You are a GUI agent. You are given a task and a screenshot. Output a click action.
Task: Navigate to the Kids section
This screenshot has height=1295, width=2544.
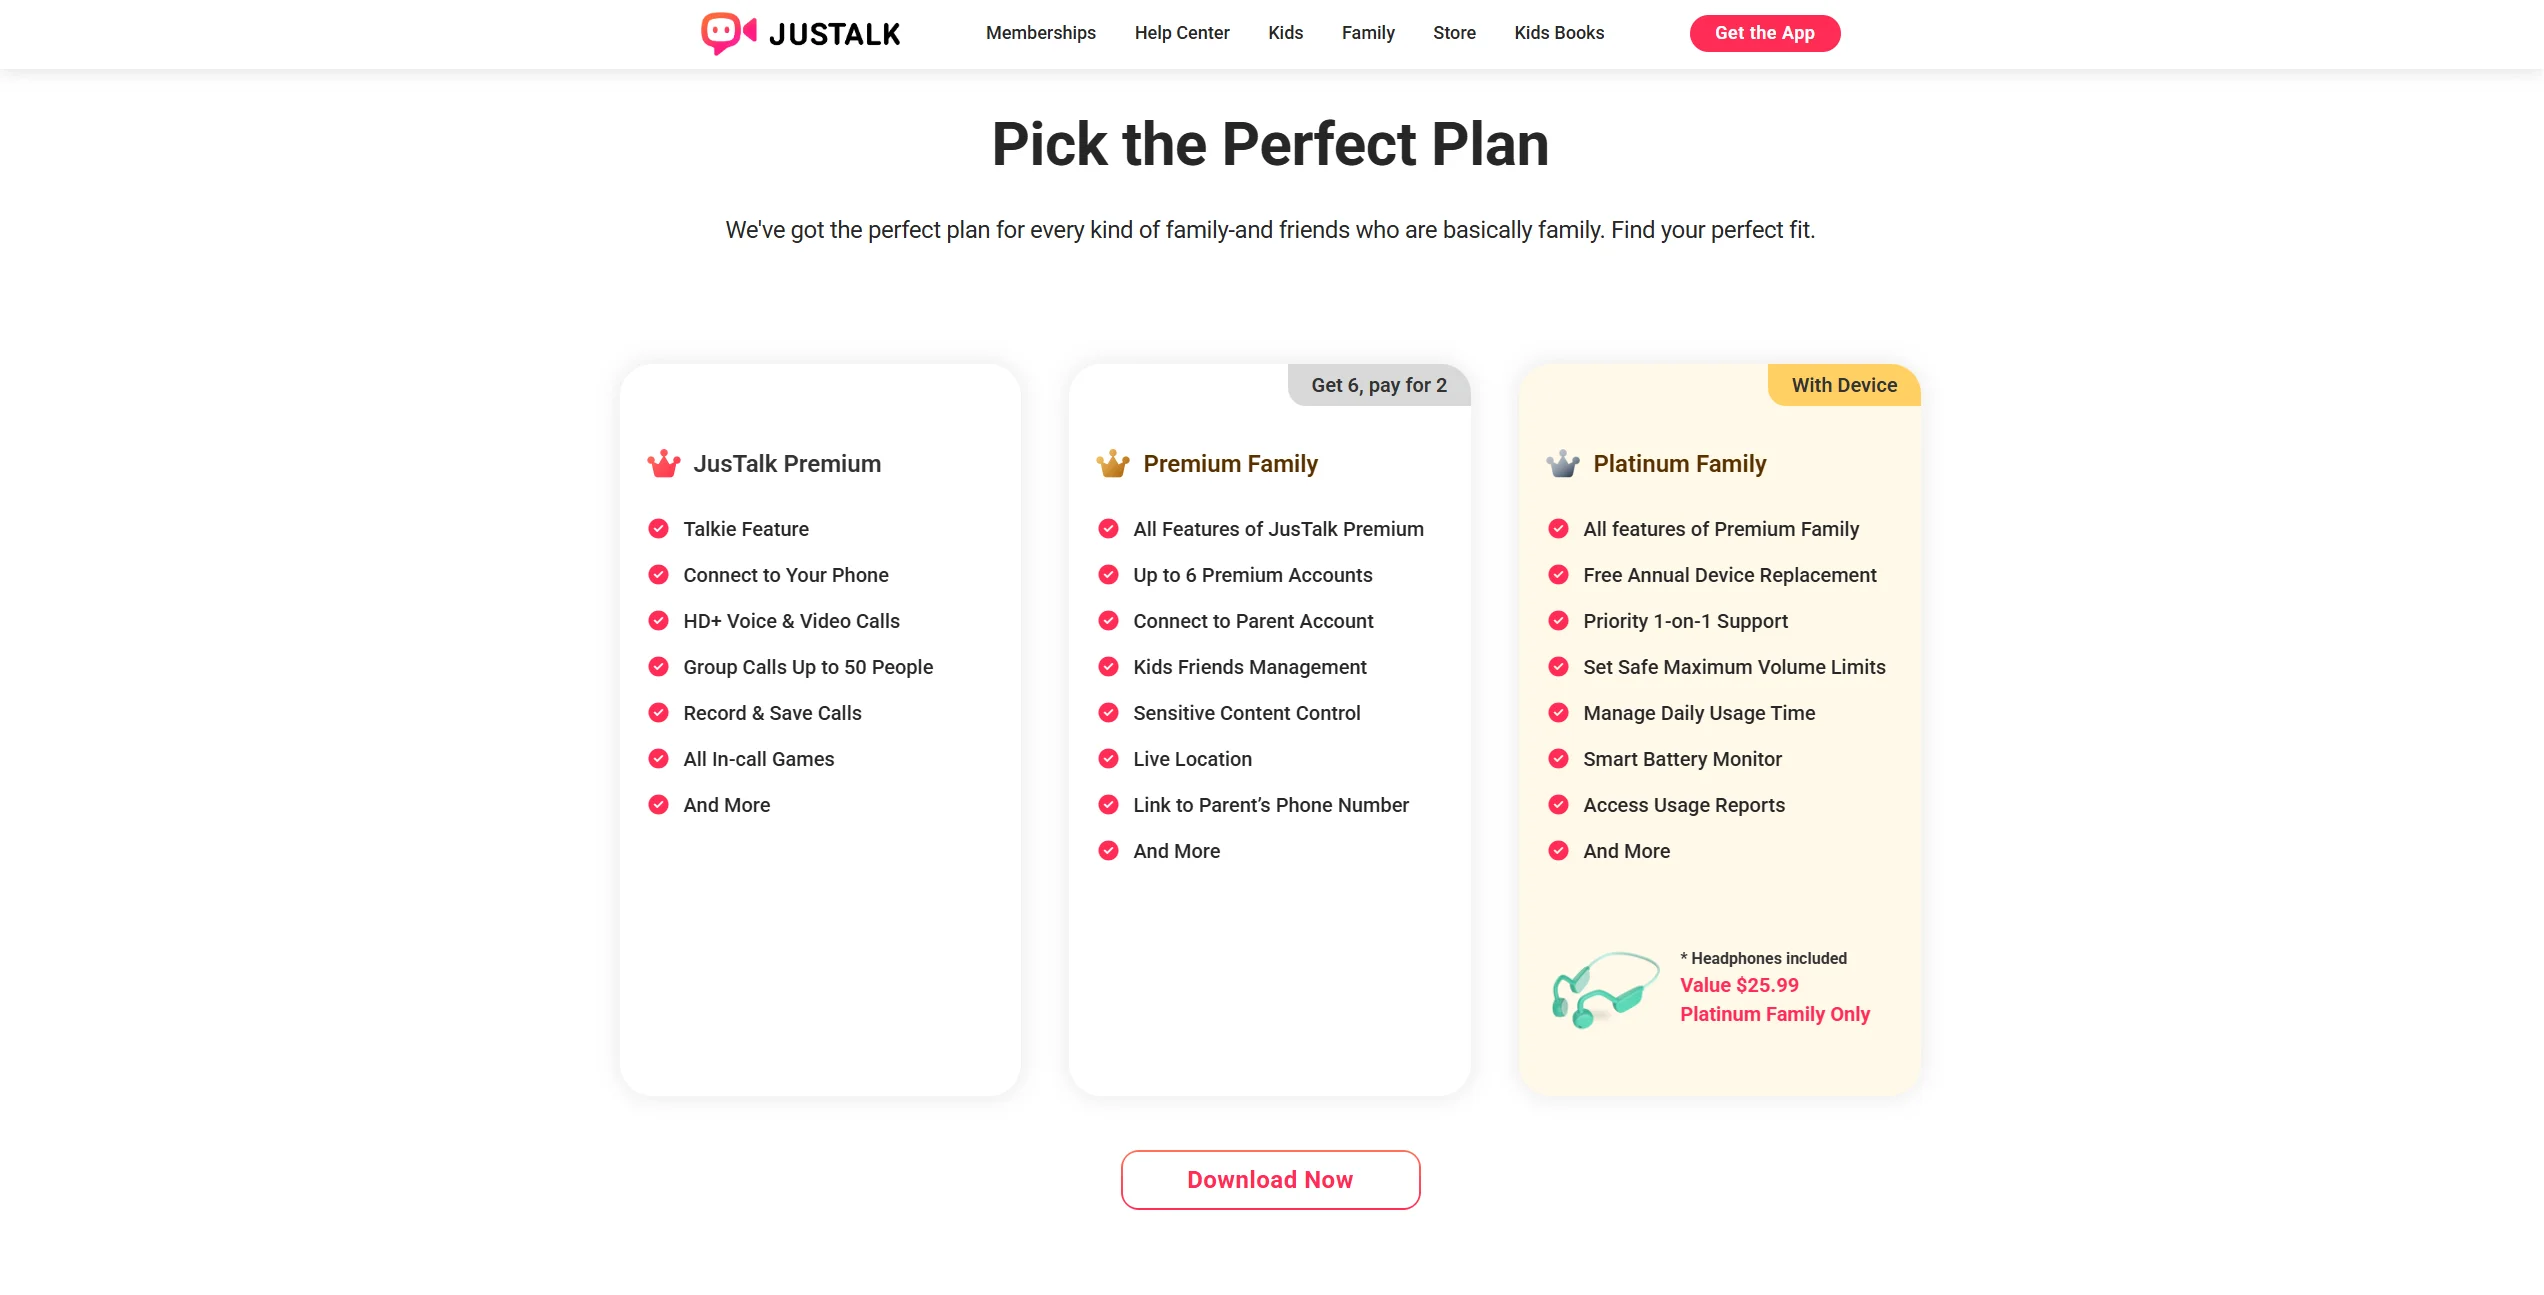[1285, 33]
